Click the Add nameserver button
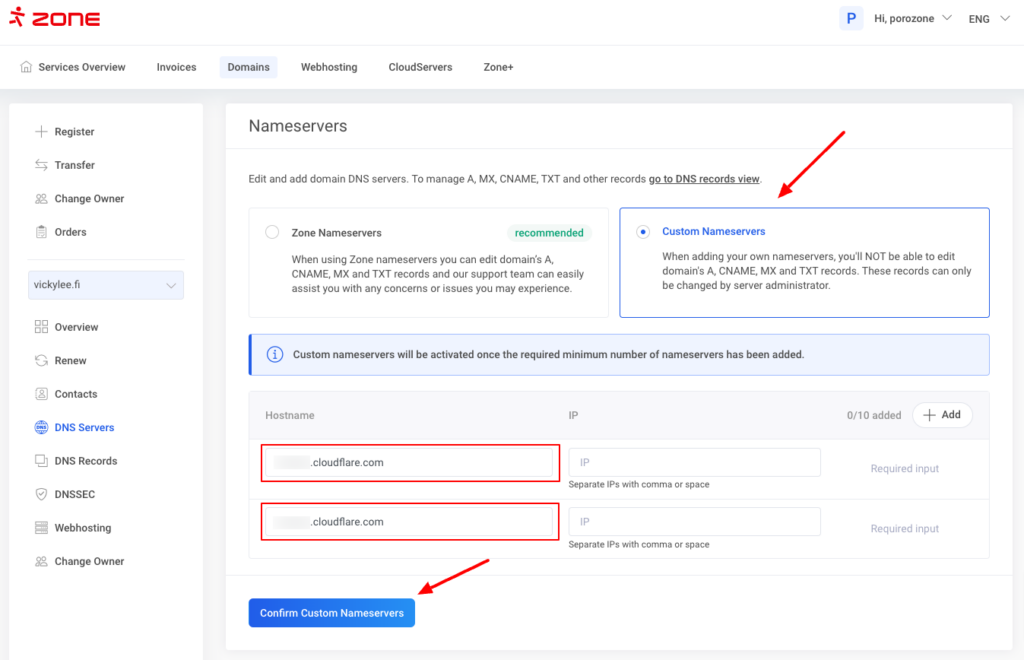The height and width of the screenshot is (660, 1024). (941, 415)
